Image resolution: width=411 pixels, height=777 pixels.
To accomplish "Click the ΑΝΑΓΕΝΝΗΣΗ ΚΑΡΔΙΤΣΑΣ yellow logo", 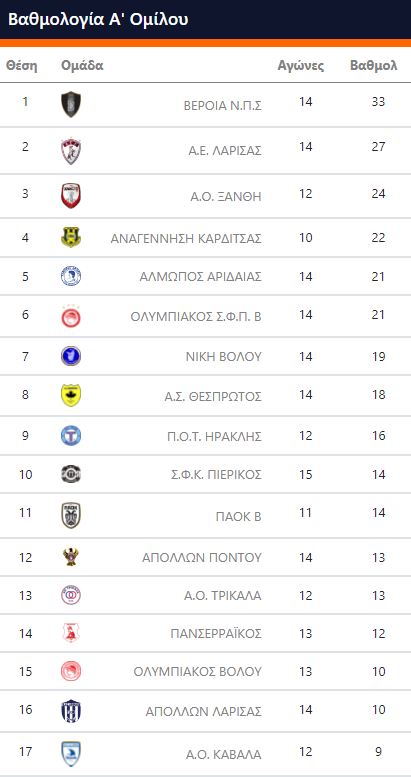I will pos(71,237).
